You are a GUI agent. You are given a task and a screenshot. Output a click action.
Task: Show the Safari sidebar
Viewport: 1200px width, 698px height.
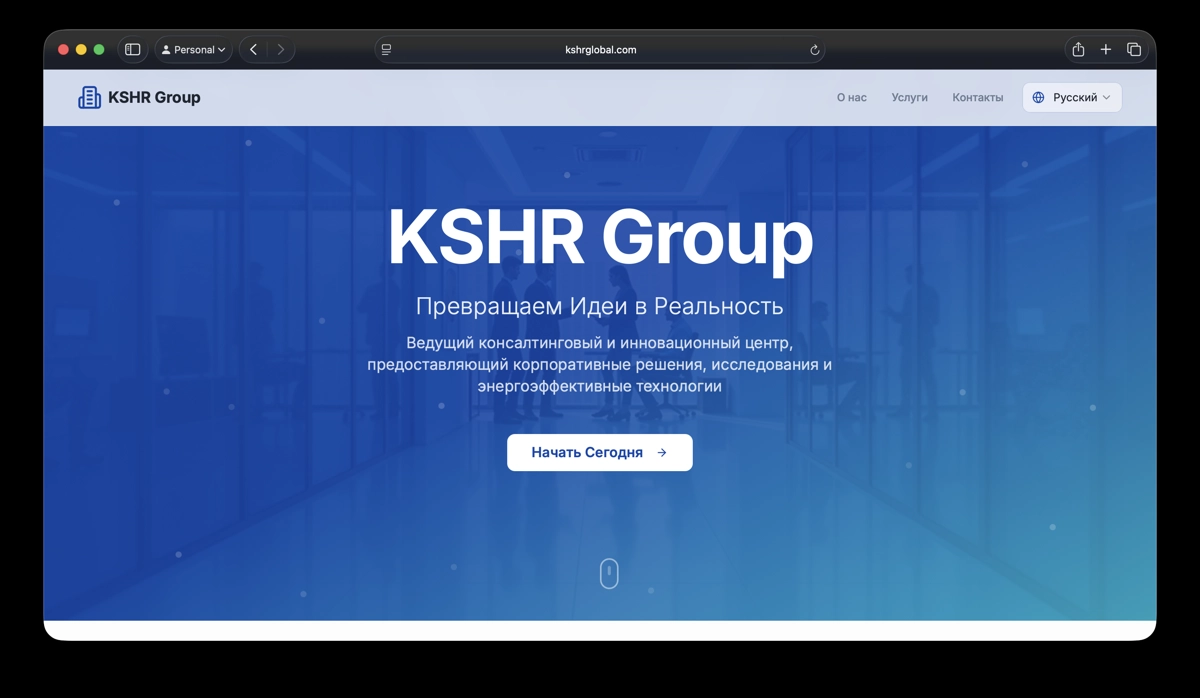pos(132,50)
